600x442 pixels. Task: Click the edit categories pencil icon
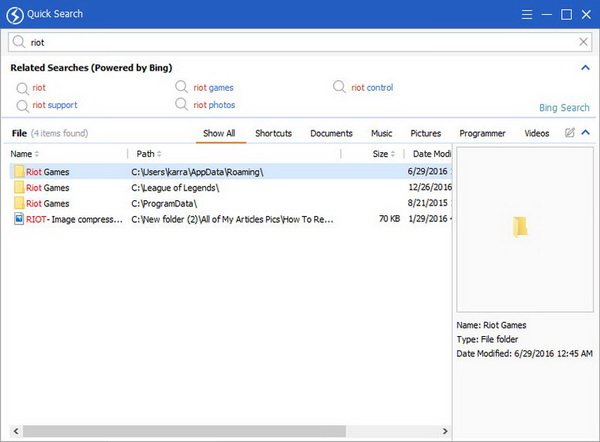coord(570,133)
